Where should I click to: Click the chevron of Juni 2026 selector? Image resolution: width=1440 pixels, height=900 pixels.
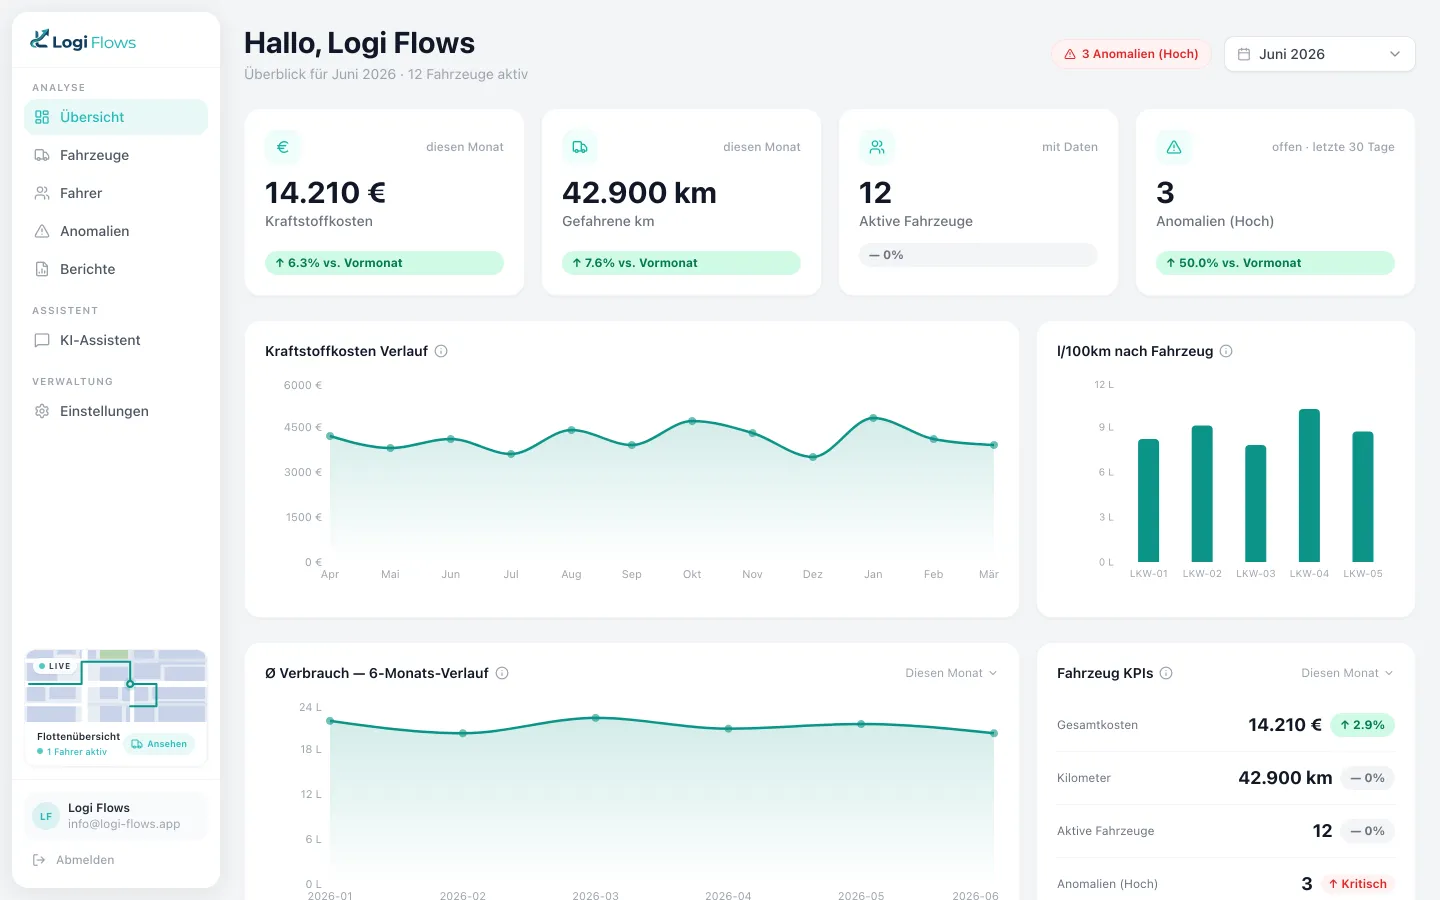point(1395,54)
